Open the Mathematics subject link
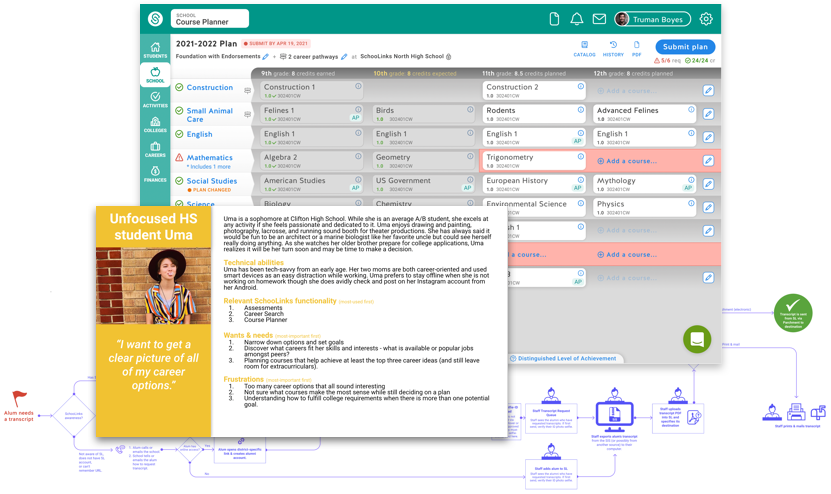Screen dimensions: 831x494 pyautogui.click(x=209, y=157)
